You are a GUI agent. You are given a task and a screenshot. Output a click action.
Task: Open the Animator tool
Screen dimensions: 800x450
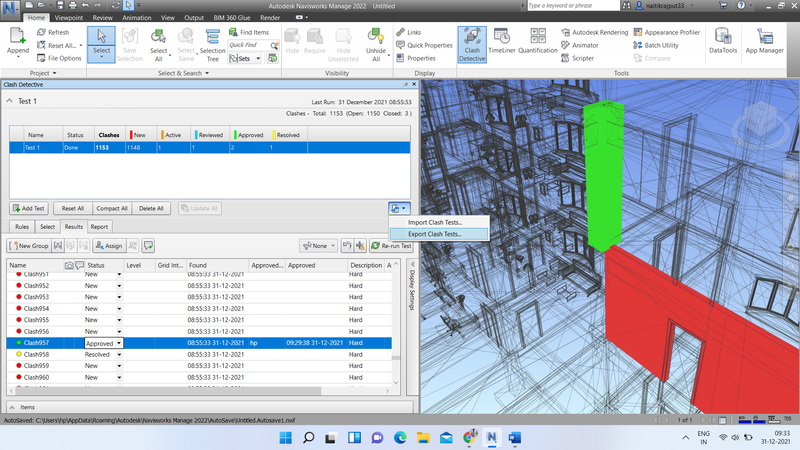point(580,45)
